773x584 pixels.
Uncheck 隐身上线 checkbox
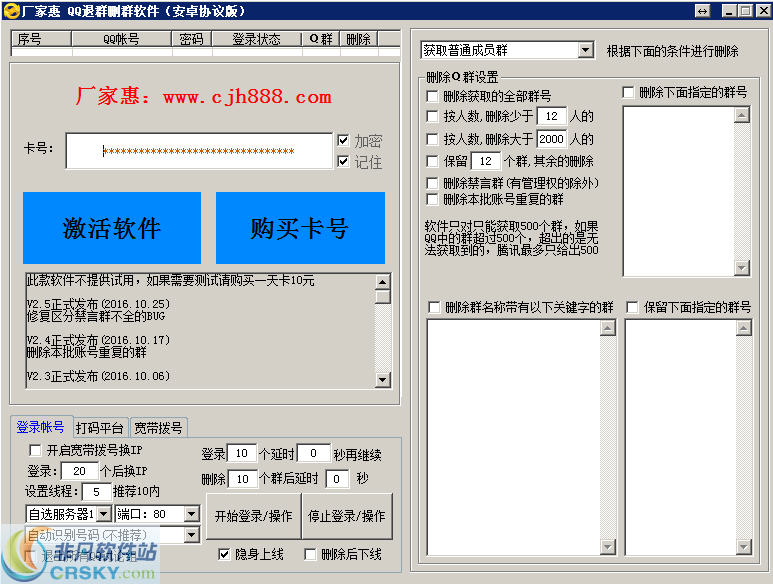click(224, 554)
